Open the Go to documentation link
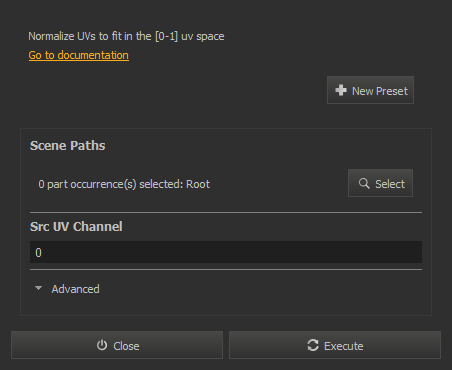 click(x=79, y=55)
